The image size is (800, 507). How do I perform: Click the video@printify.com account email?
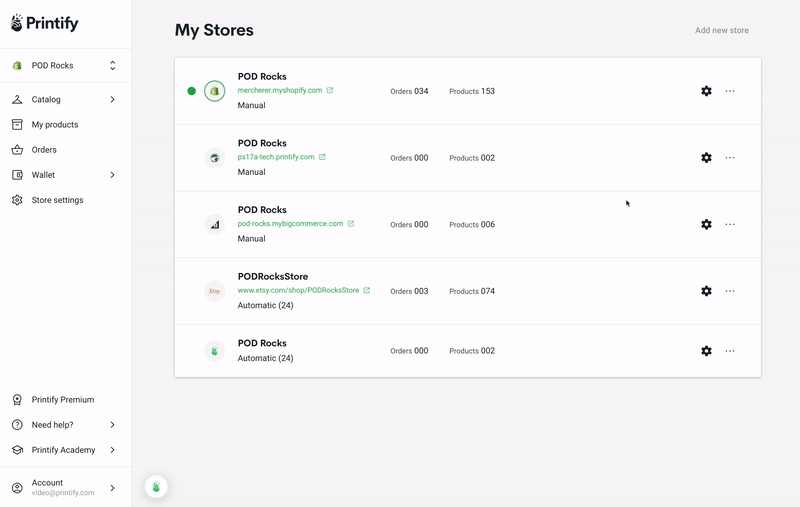pos(63,493)
